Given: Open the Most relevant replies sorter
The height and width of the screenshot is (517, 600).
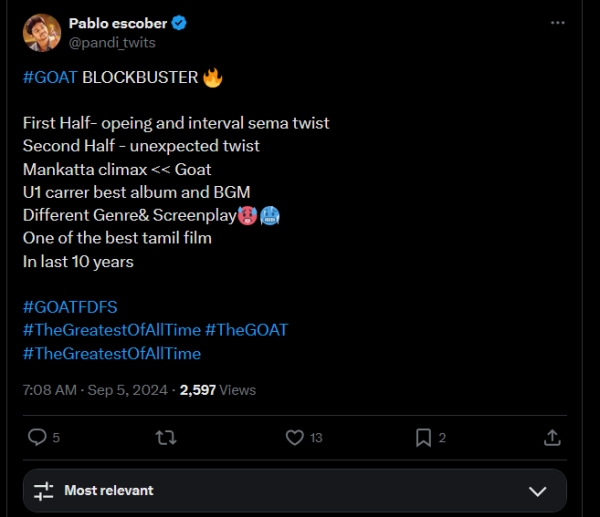Looking at the screenshot, I should click(x=109, y=491).
